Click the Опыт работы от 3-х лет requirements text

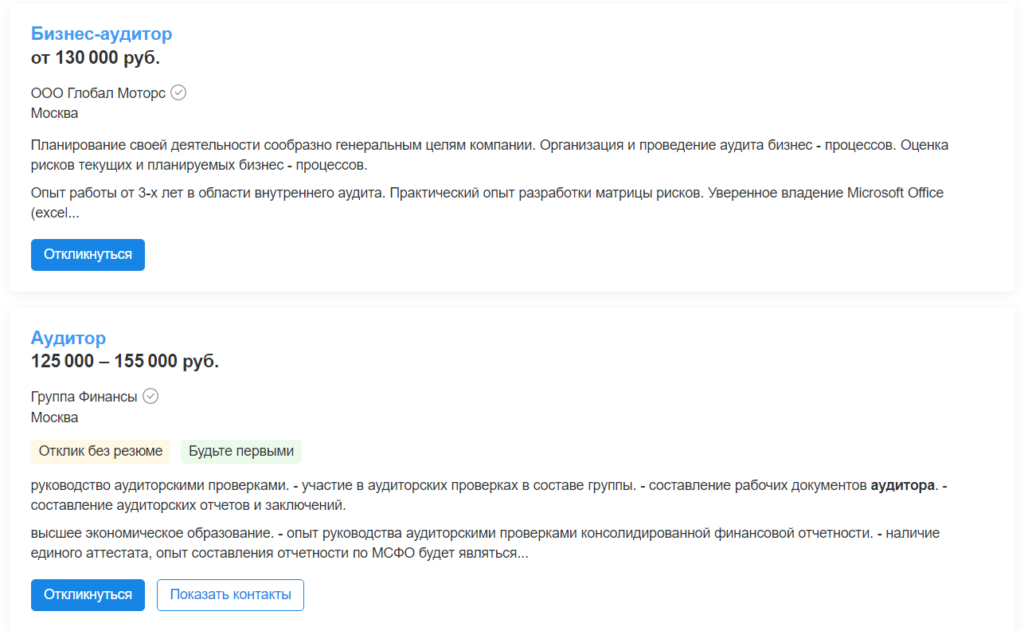487,202
